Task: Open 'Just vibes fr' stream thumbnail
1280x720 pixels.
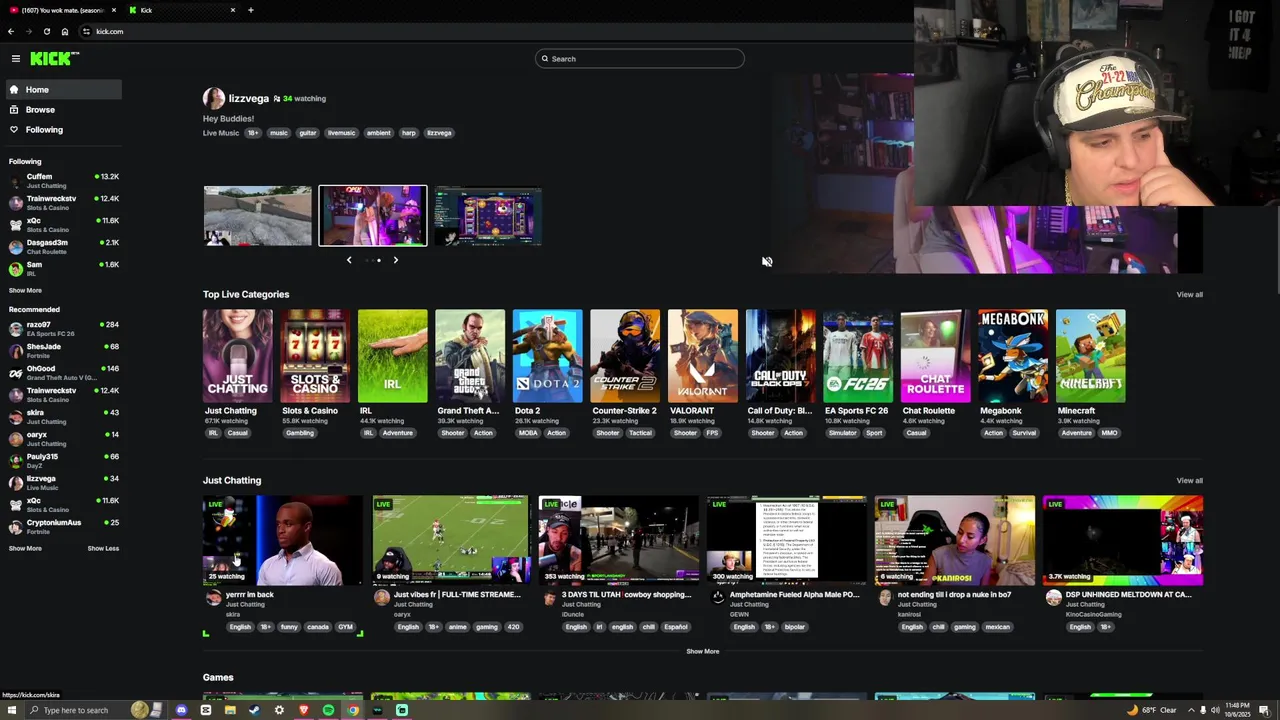Action: coord(451,540)
